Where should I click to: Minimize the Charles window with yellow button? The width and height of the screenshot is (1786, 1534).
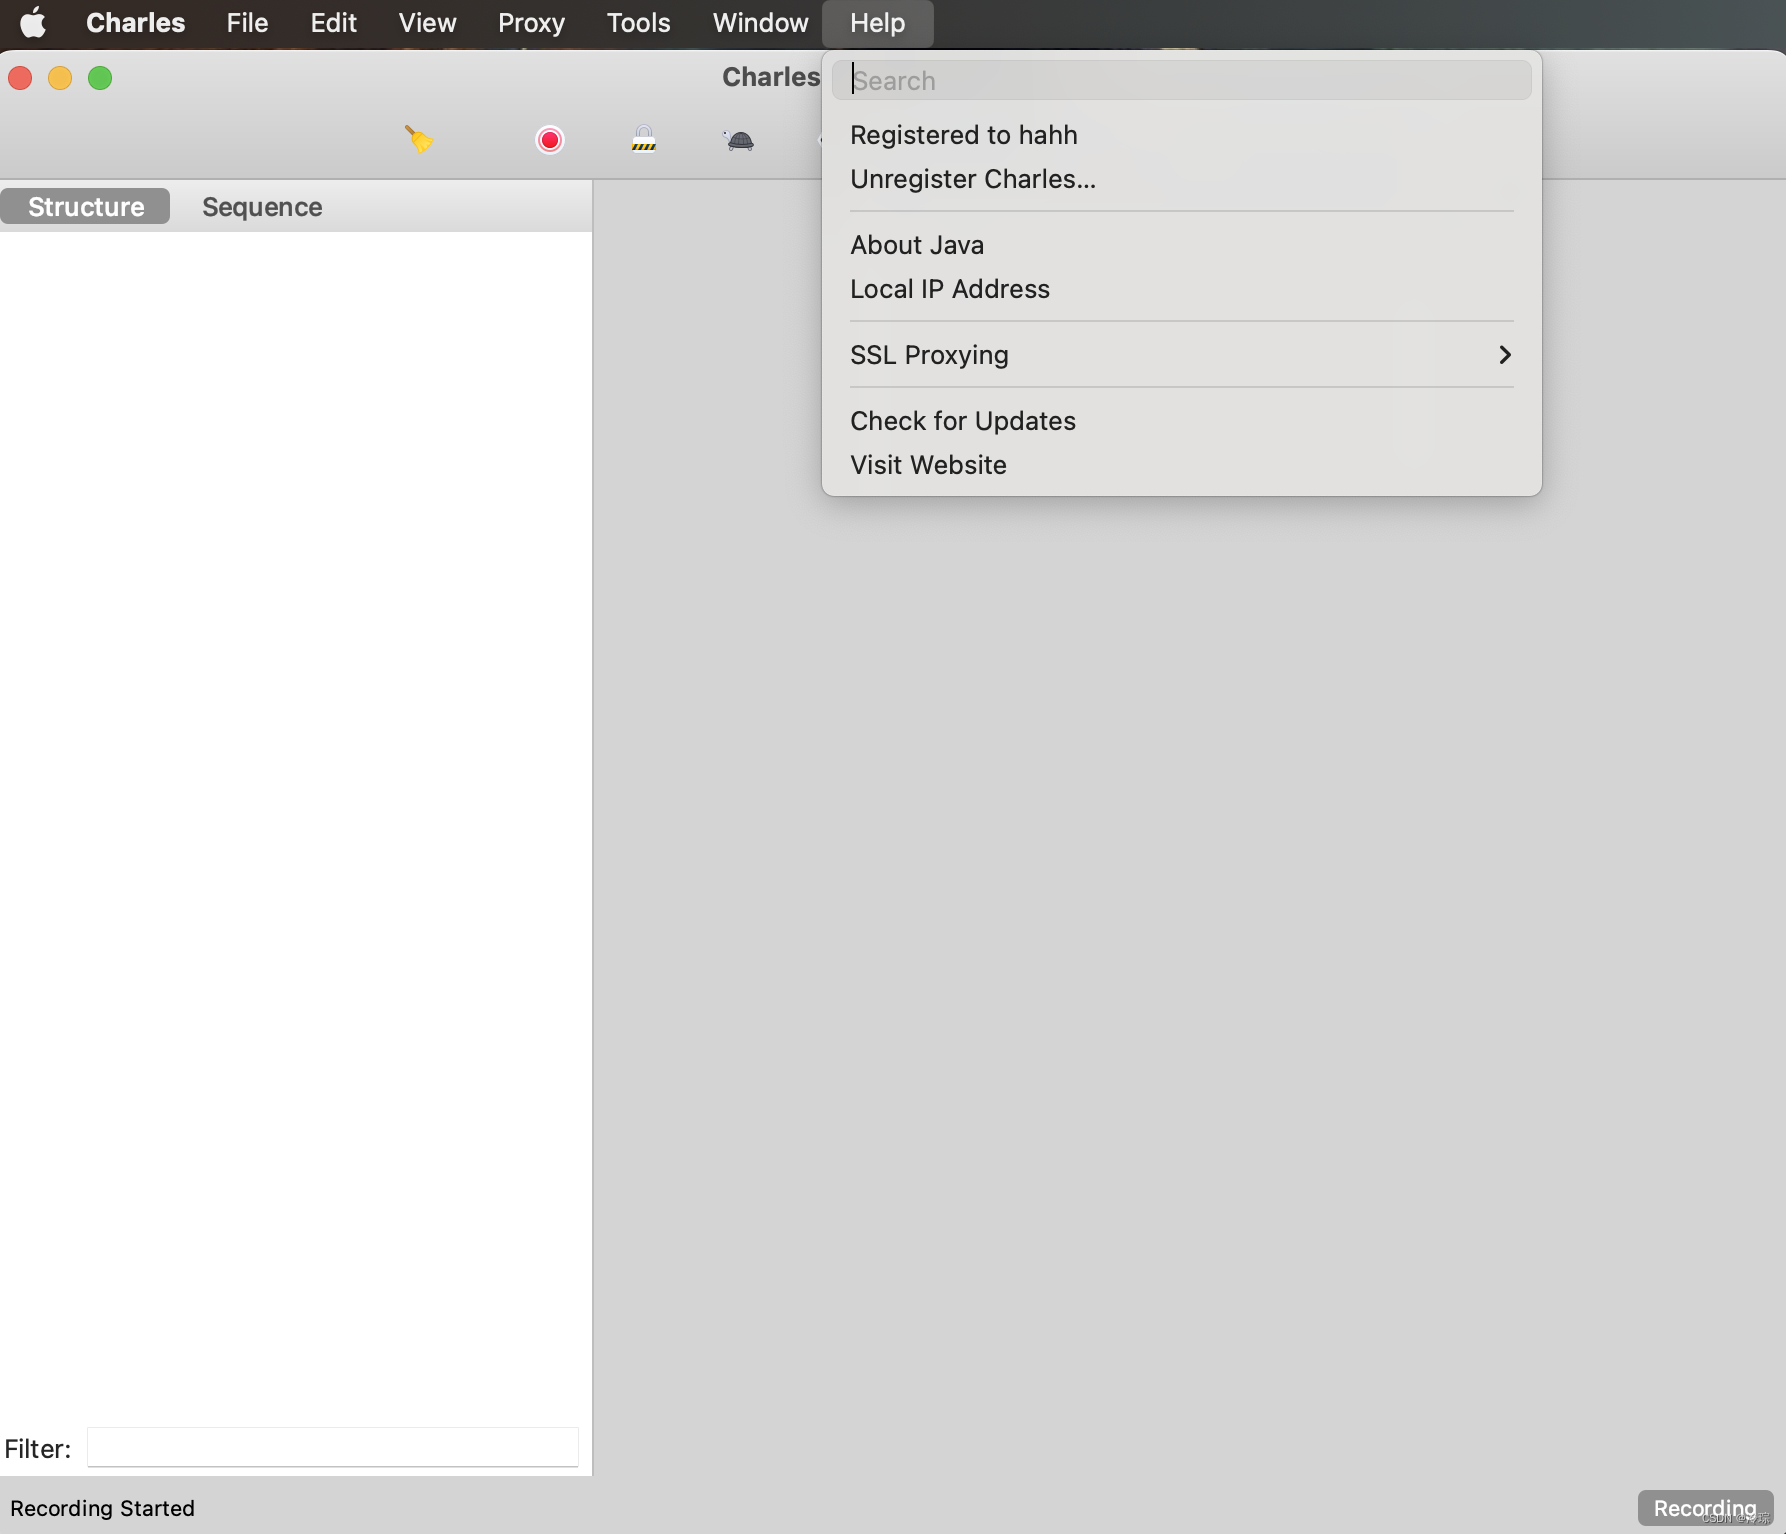point(60,78)
